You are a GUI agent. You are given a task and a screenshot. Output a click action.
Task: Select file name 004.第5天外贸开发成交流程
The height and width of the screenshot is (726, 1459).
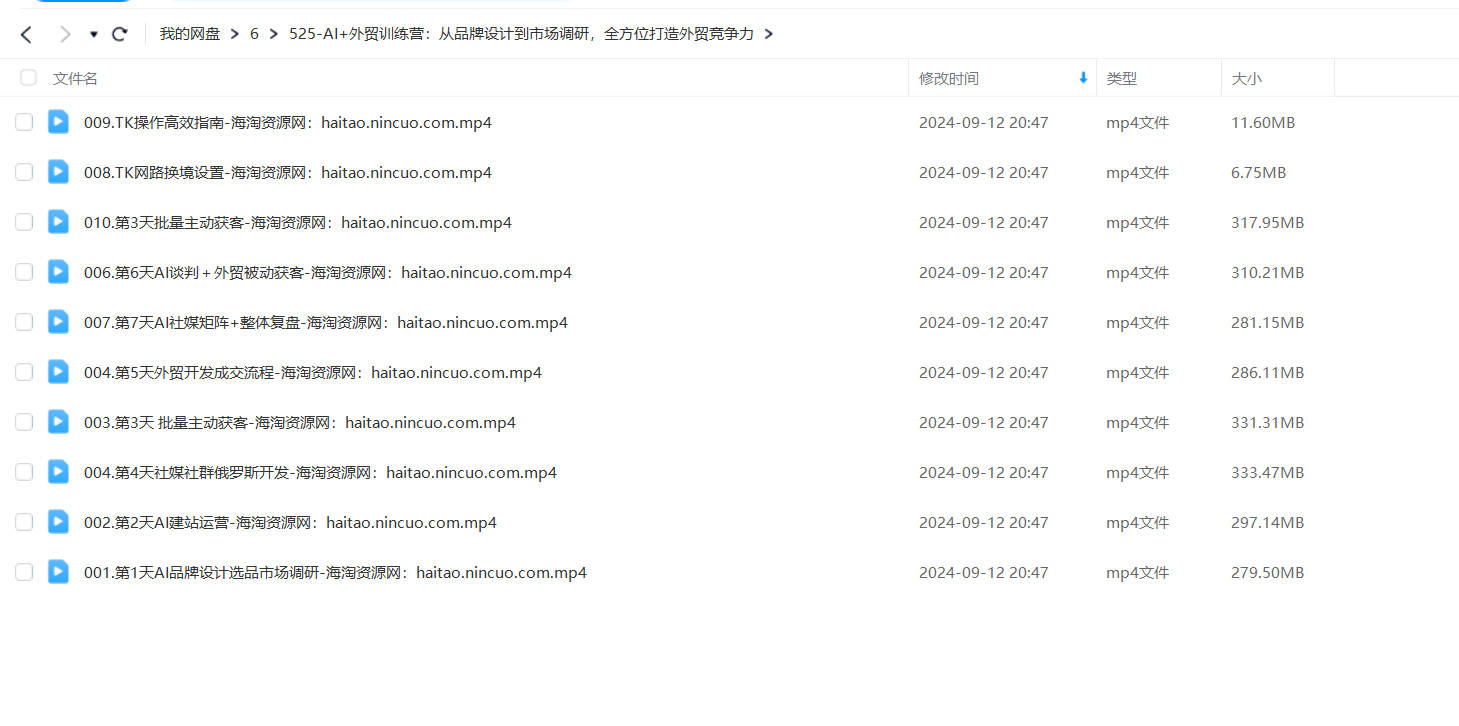(313, 372)
